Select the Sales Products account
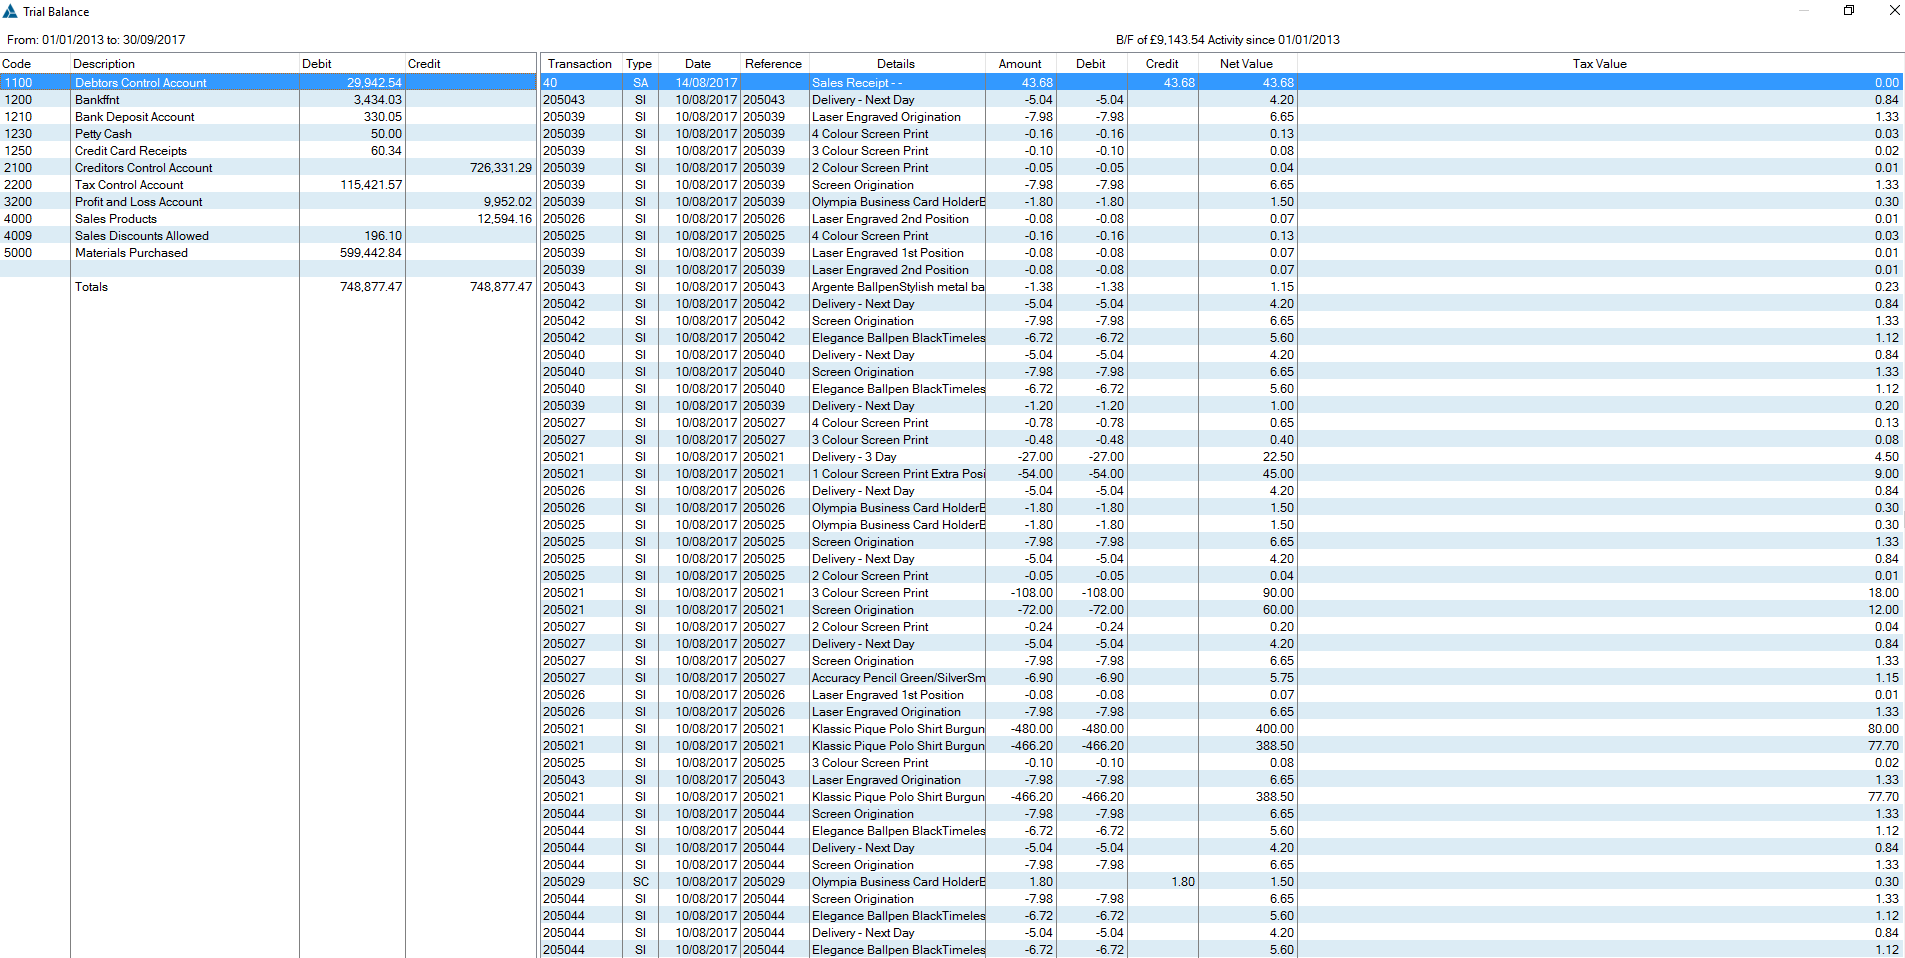1905x958 pixels. click(x=268, y=219)
